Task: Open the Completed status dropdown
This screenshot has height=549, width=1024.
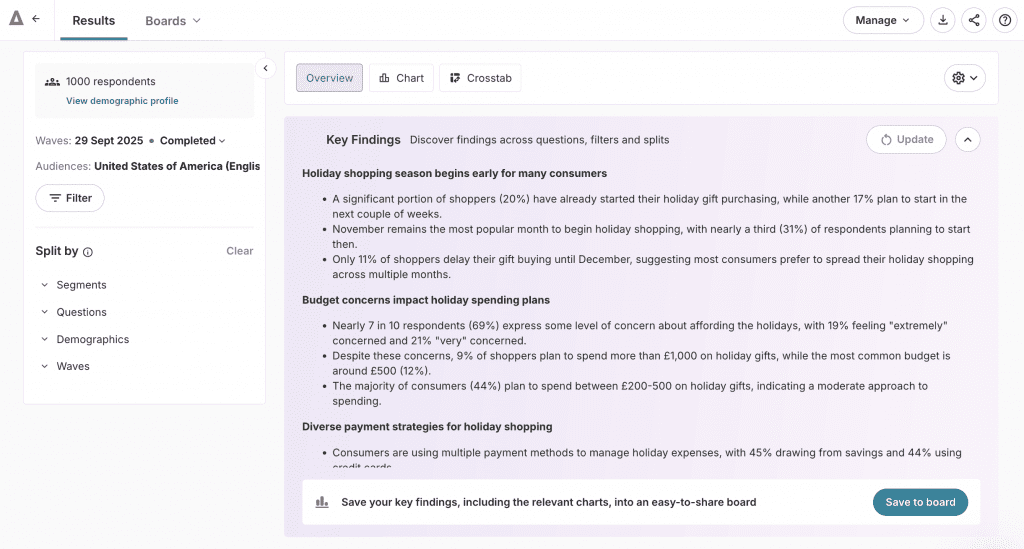Action: [193, 141]
